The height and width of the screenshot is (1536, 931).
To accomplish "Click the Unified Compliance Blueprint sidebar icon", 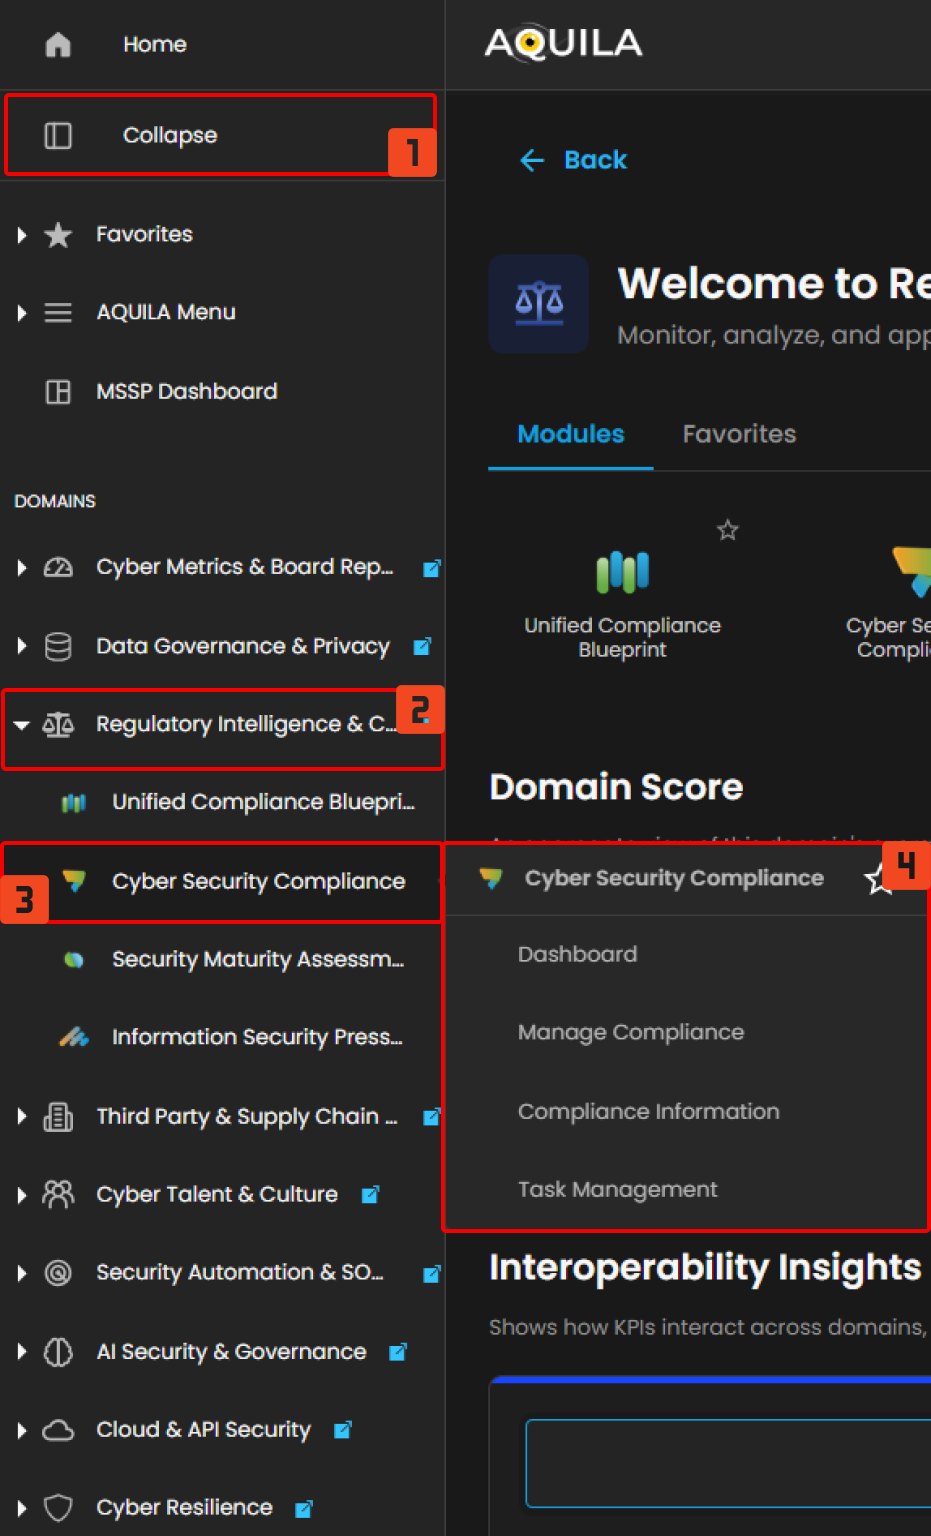I will (x=73, y=802).
